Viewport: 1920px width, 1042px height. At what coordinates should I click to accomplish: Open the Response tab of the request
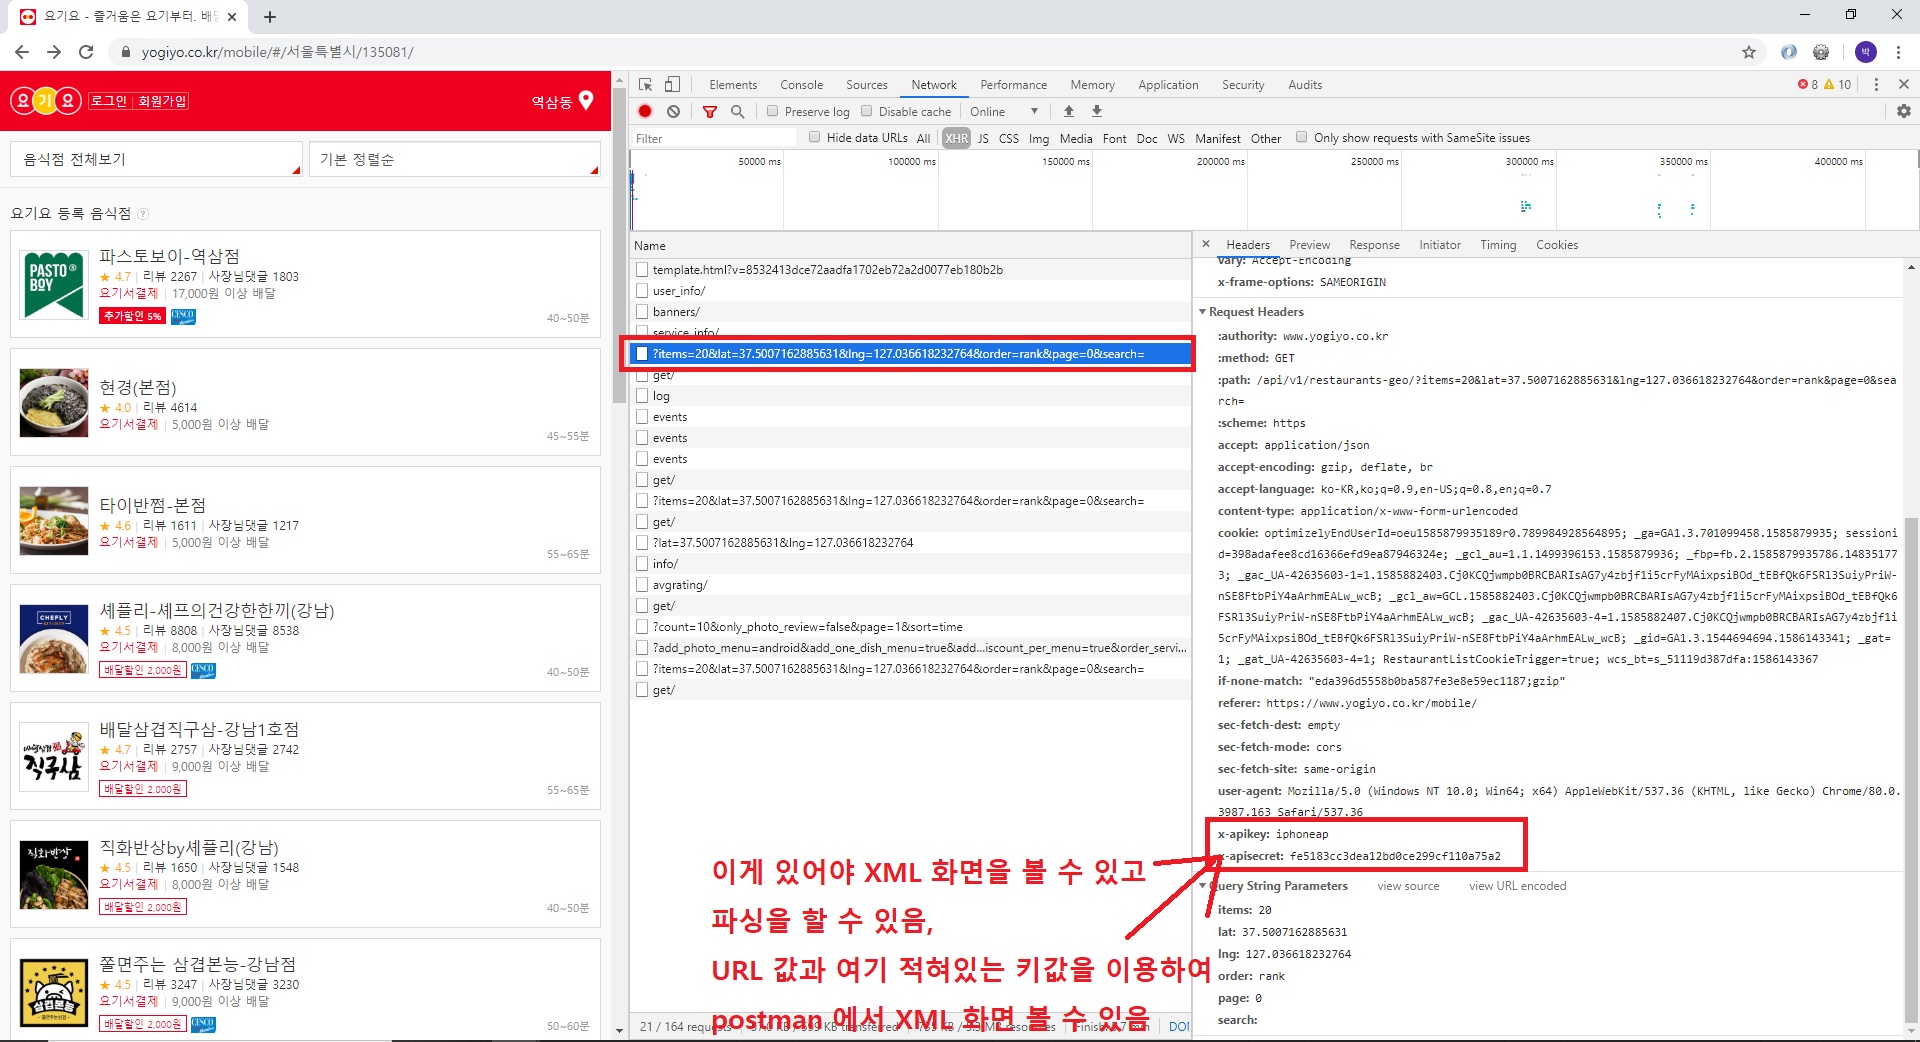[1374, 245]
